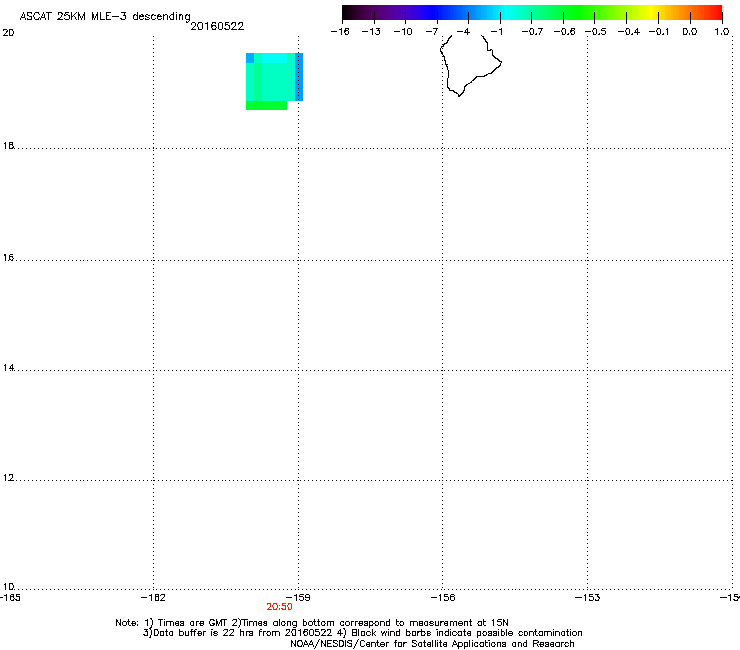Click the latitude axis label '20'
740x650 pixels.
8,33
